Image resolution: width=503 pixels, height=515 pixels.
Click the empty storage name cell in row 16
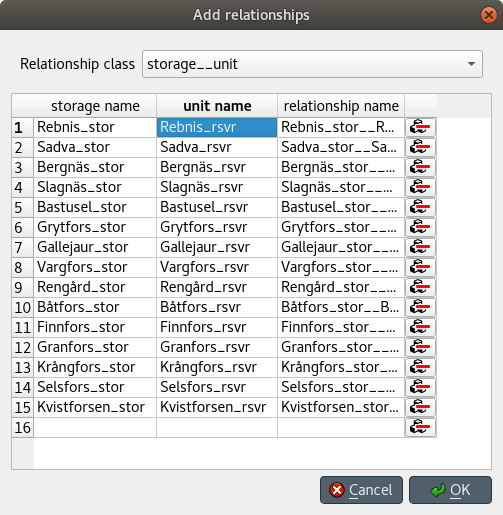[95, 427]
